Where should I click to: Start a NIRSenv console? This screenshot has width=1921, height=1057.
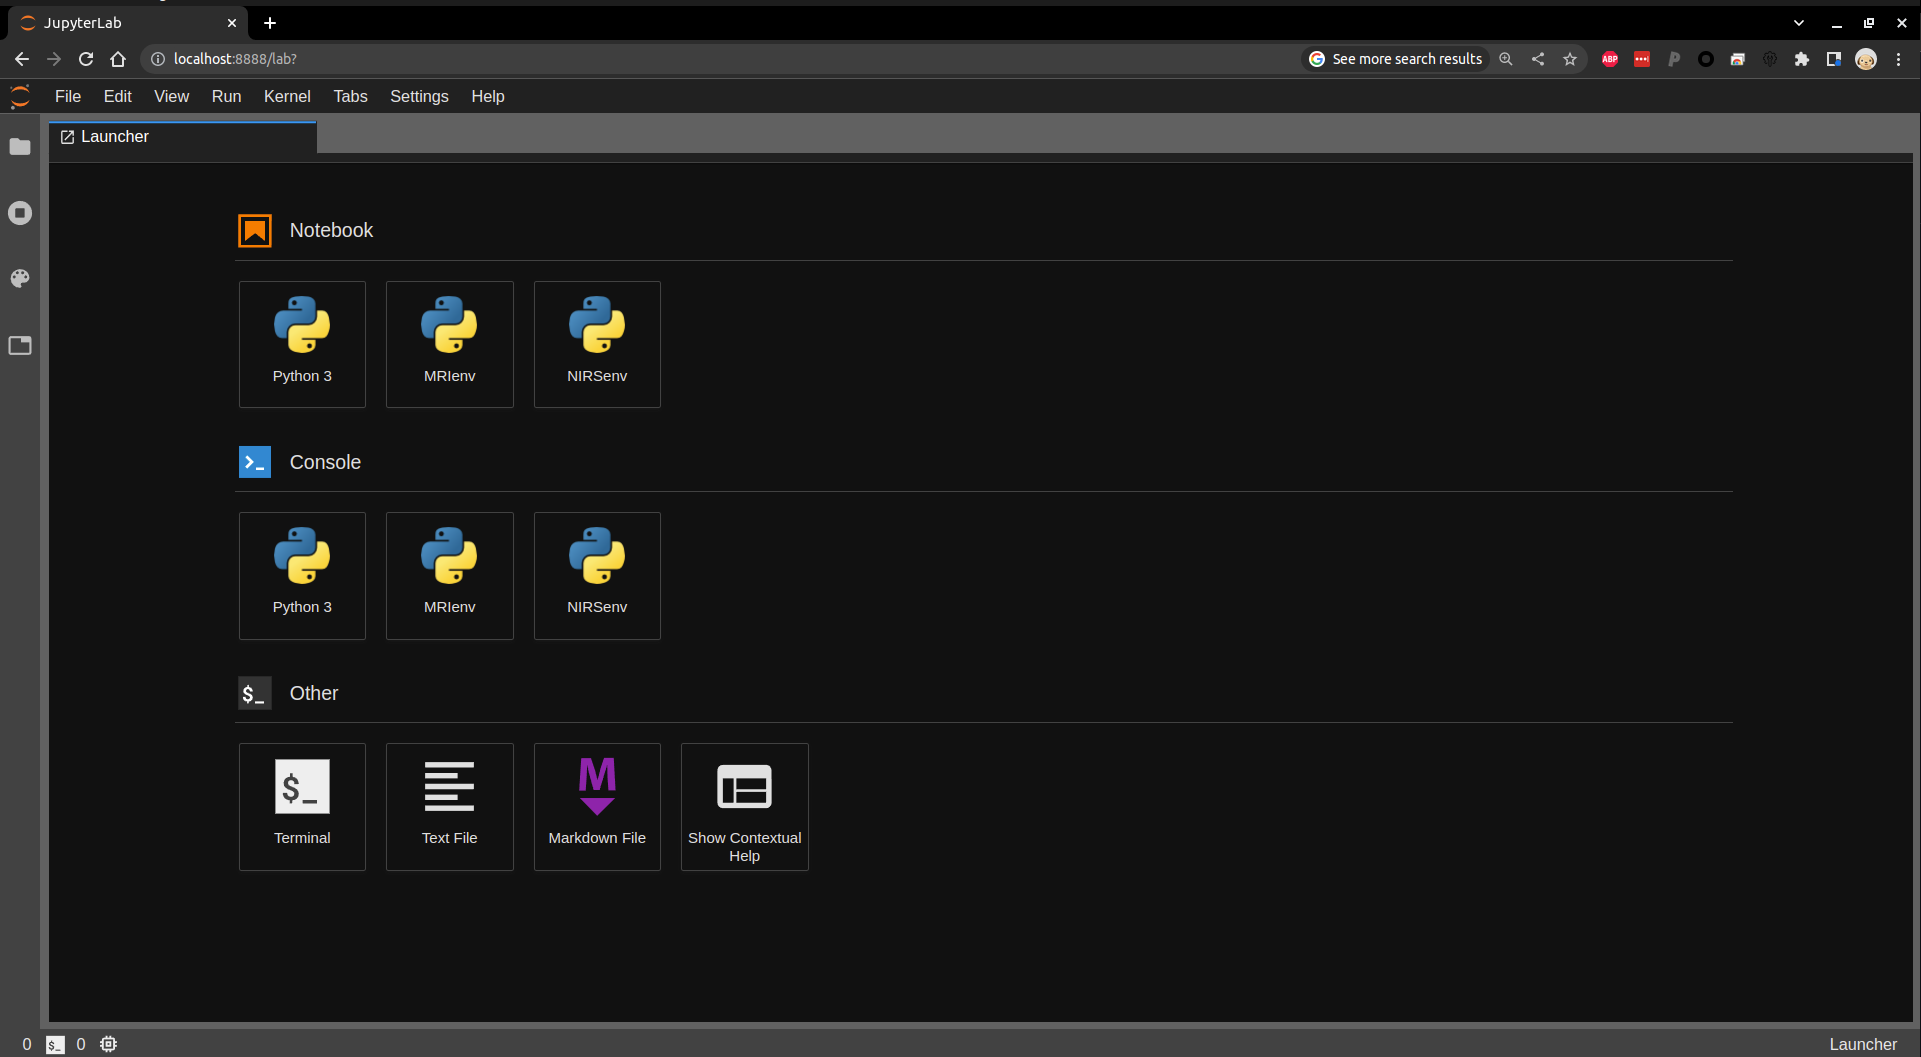coord(597,575)
